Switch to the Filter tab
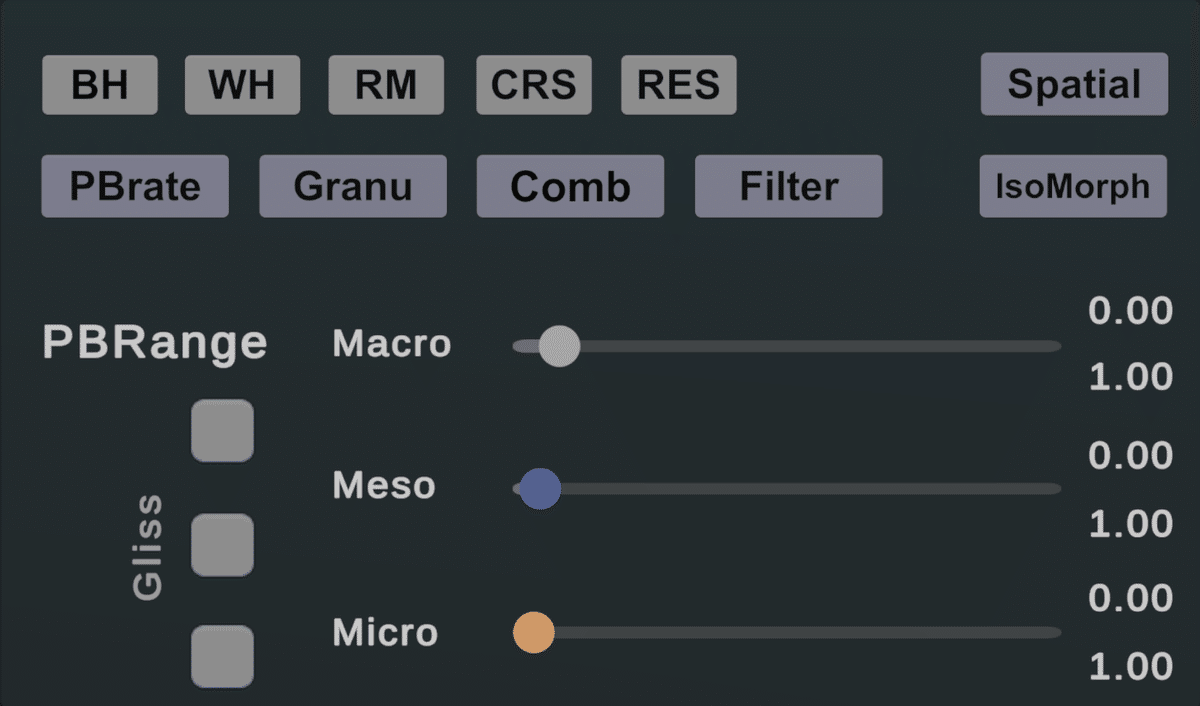This screenshot has width=1200, height=706. click(789, 186)
